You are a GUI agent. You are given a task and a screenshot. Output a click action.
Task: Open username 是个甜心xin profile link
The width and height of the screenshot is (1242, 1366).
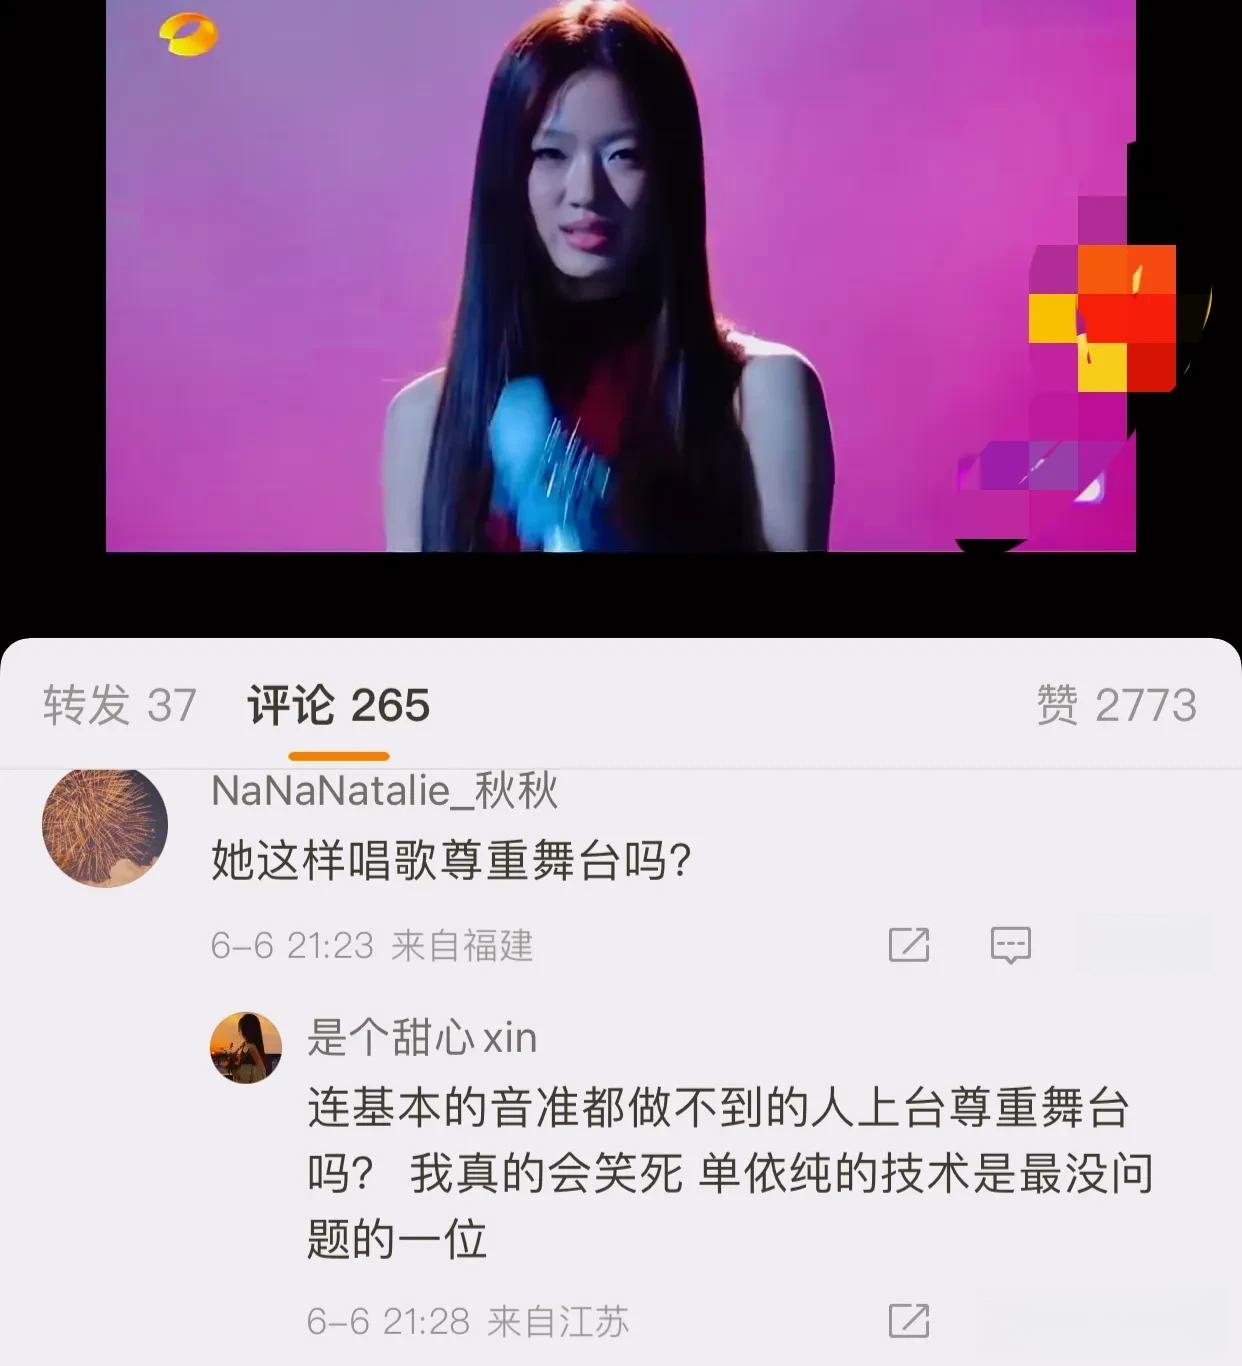(422, 1037)
